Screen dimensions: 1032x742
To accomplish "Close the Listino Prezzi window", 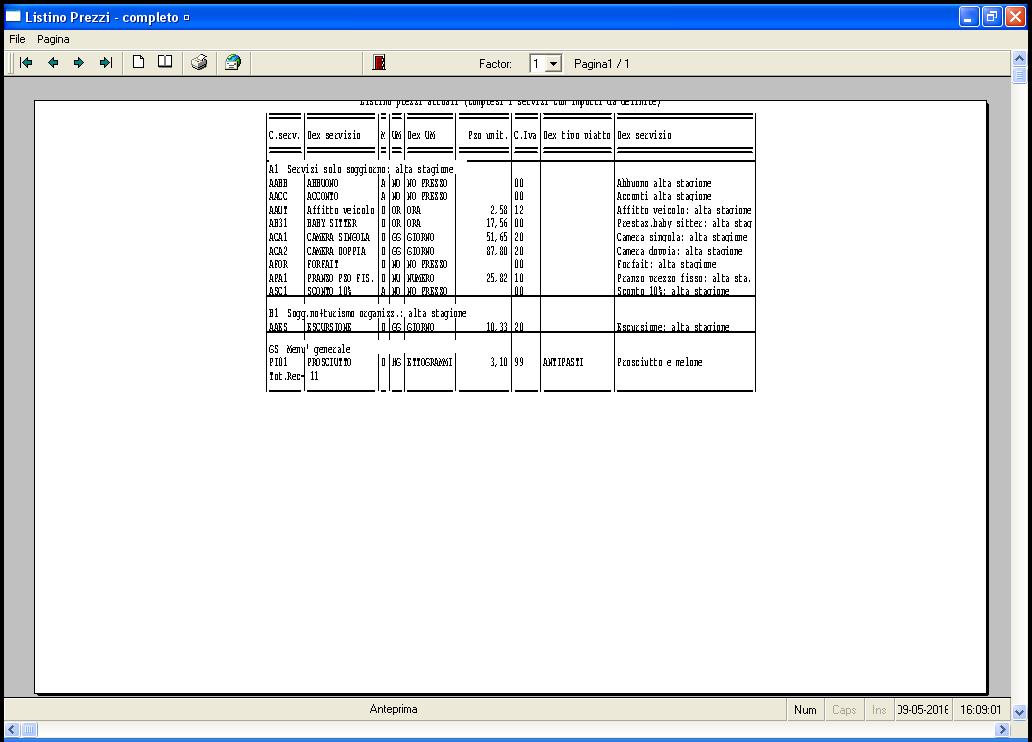I will (1016, 16).
